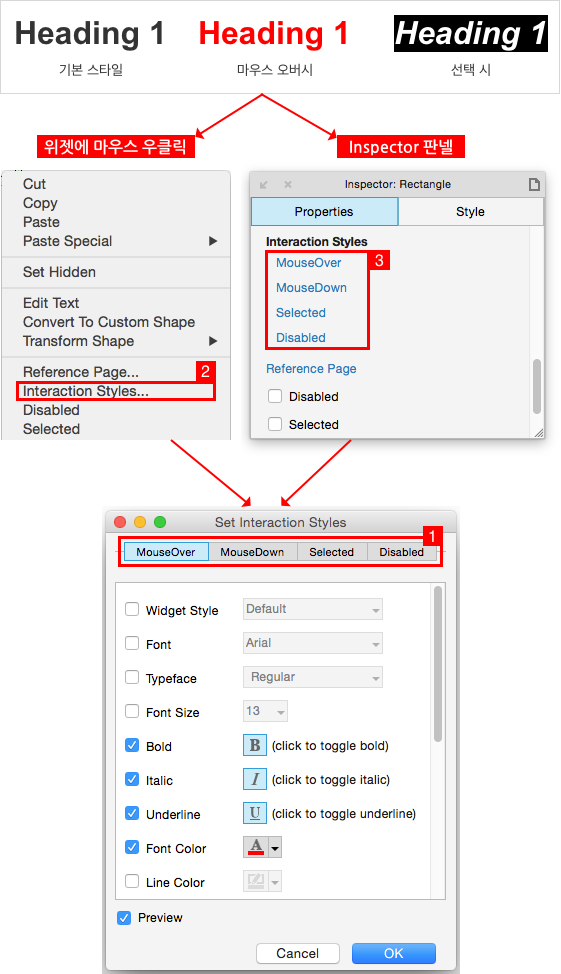Switch to the Selected tab in dialog

332,552
